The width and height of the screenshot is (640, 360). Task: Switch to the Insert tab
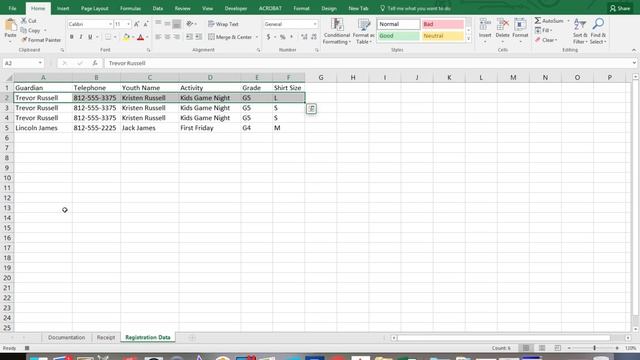pos(63,8)
